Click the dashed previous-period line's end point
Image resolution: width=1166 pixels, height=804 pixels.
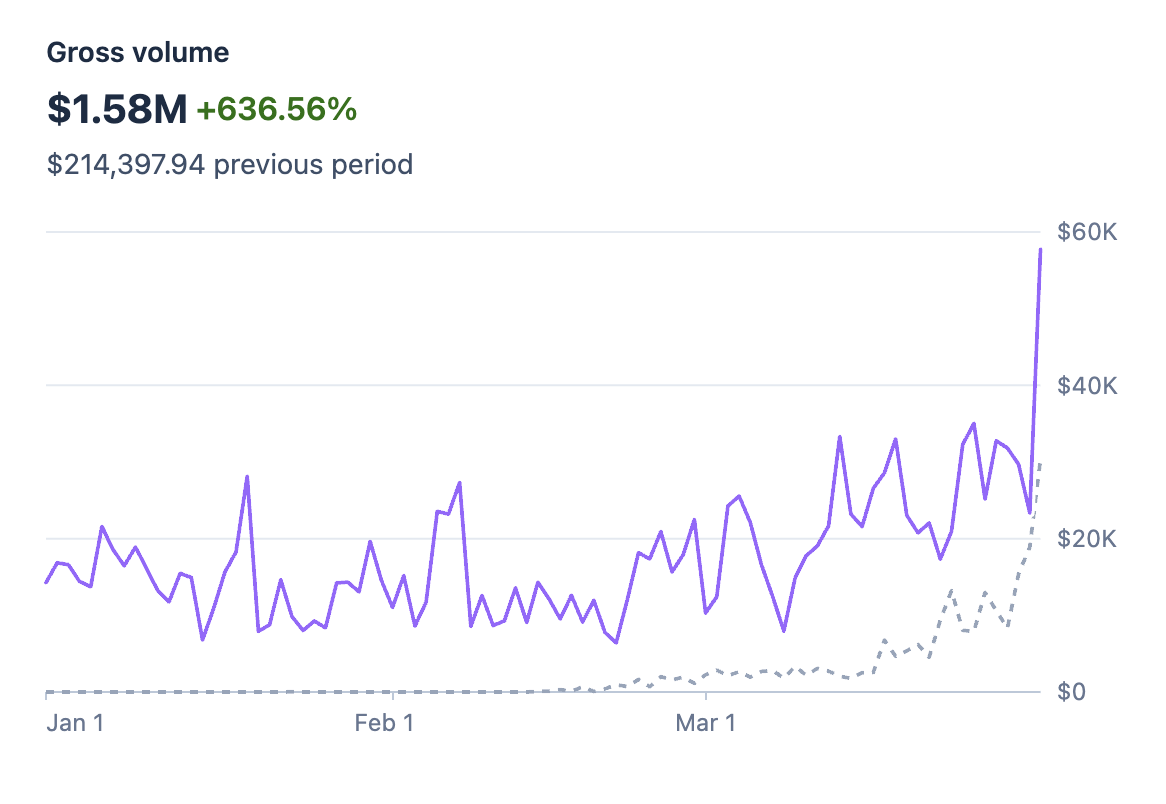point(1040,465)
